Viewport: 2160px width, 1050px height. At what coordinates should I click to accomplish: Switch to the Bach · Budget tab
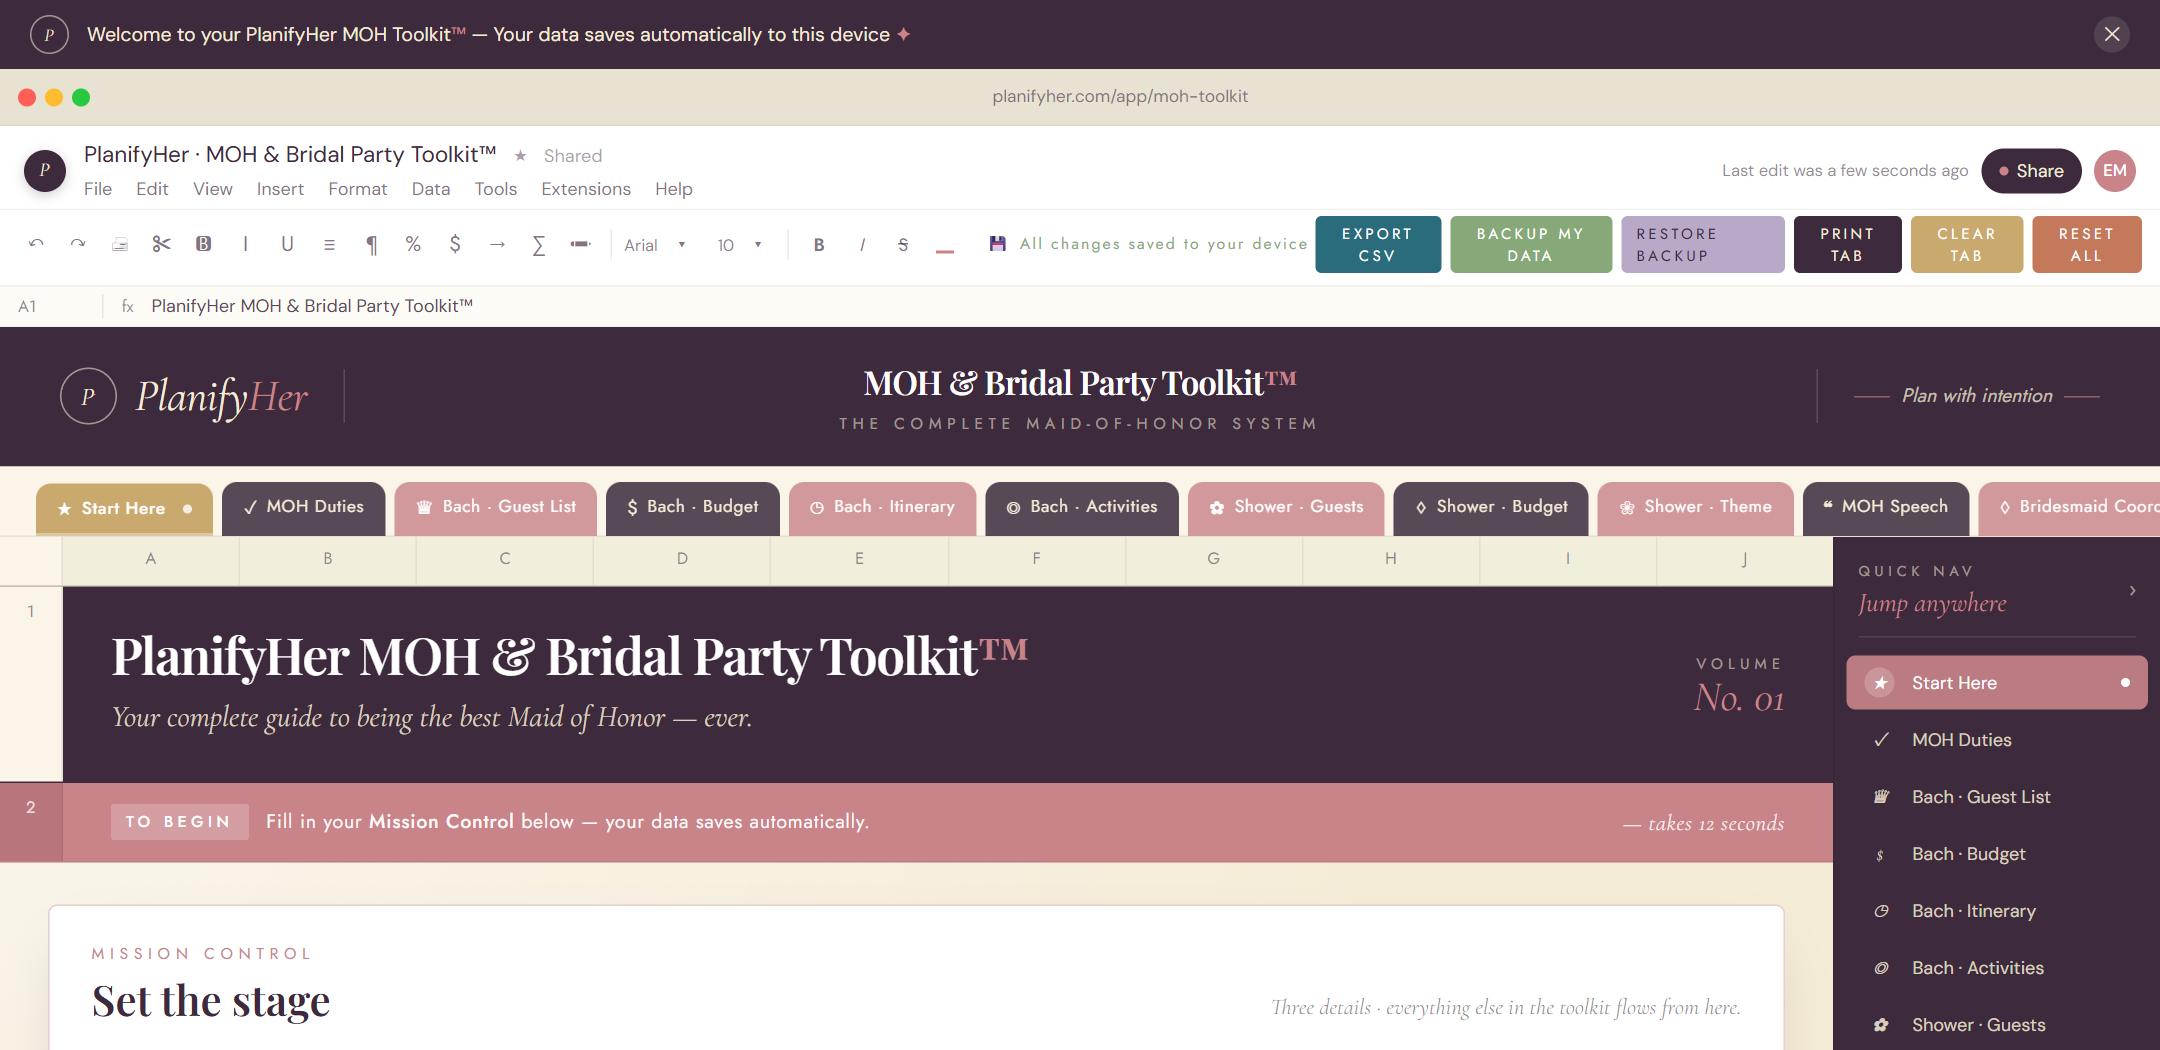tap(693, 508)
